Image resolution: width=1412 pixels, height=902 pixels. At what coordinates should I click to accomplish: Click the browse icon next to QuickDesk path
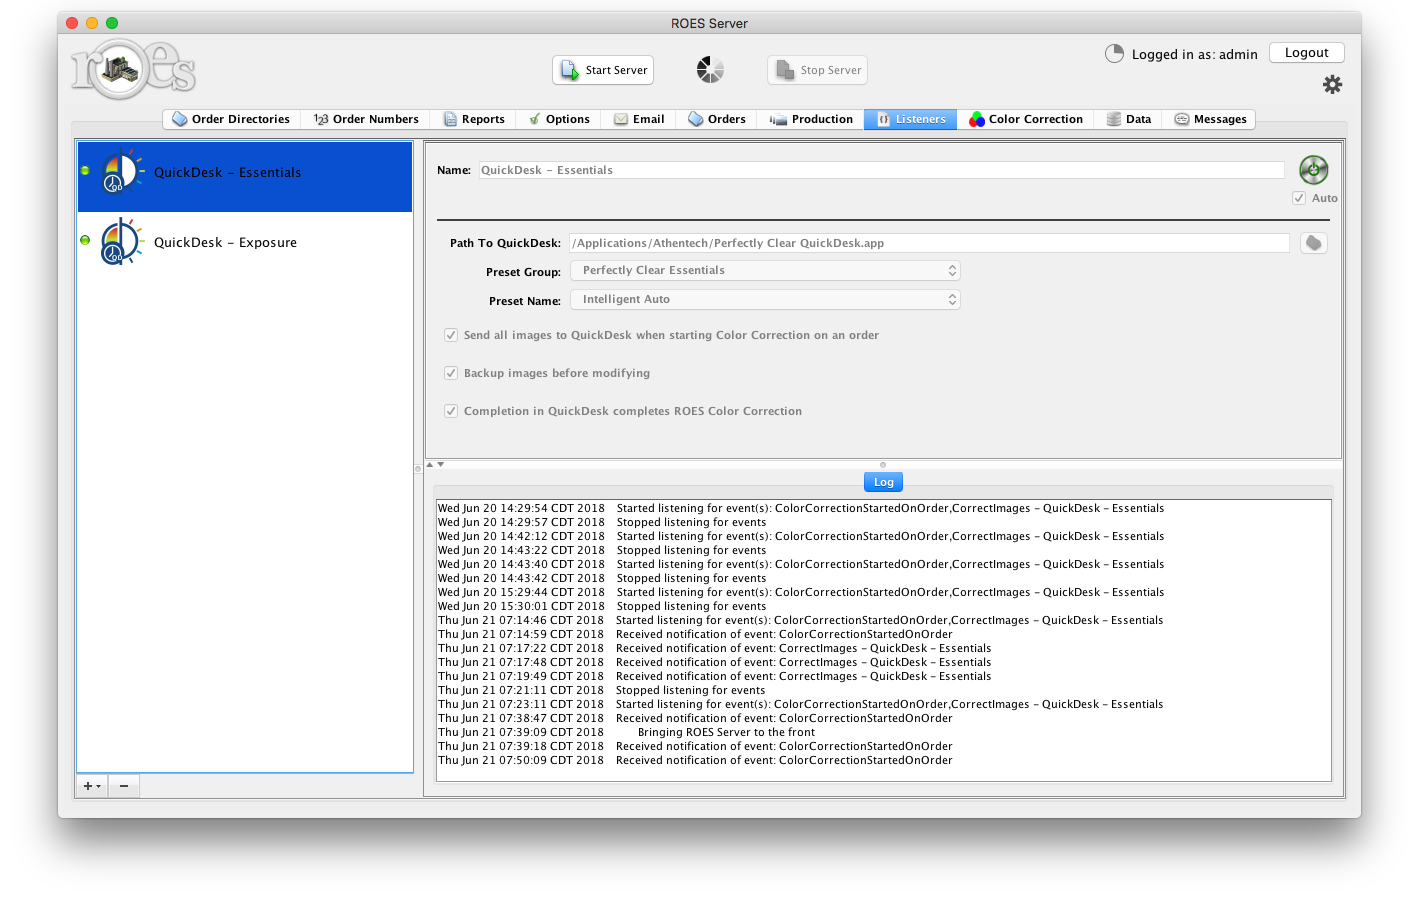[1313, 243]
